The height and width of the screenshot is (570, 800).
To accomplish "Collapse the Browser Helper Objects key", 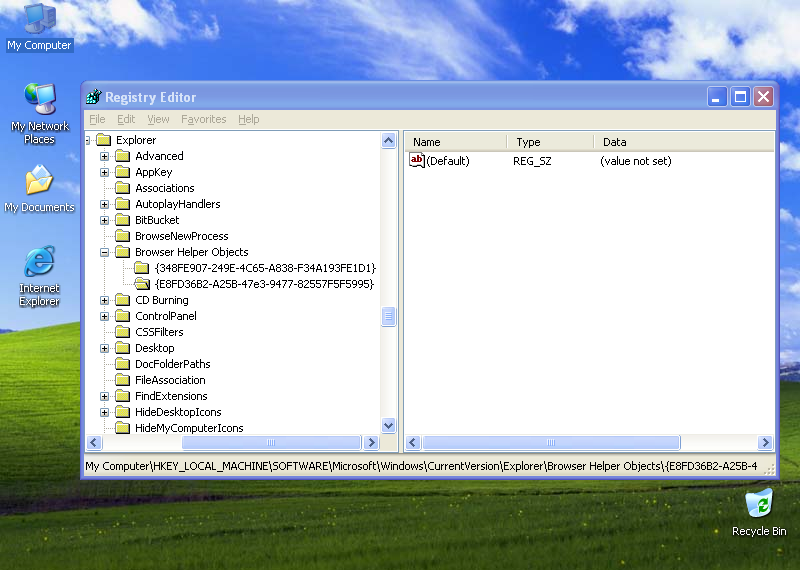I will (x=104, y=252).
